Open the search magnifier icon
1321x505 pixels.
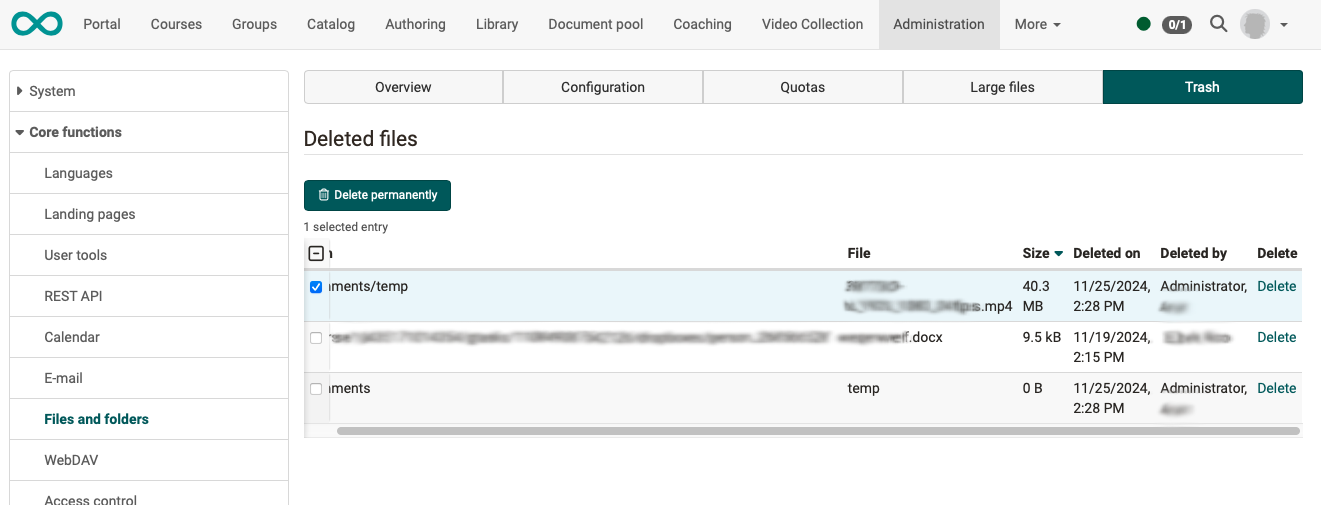pos(1218,24)
